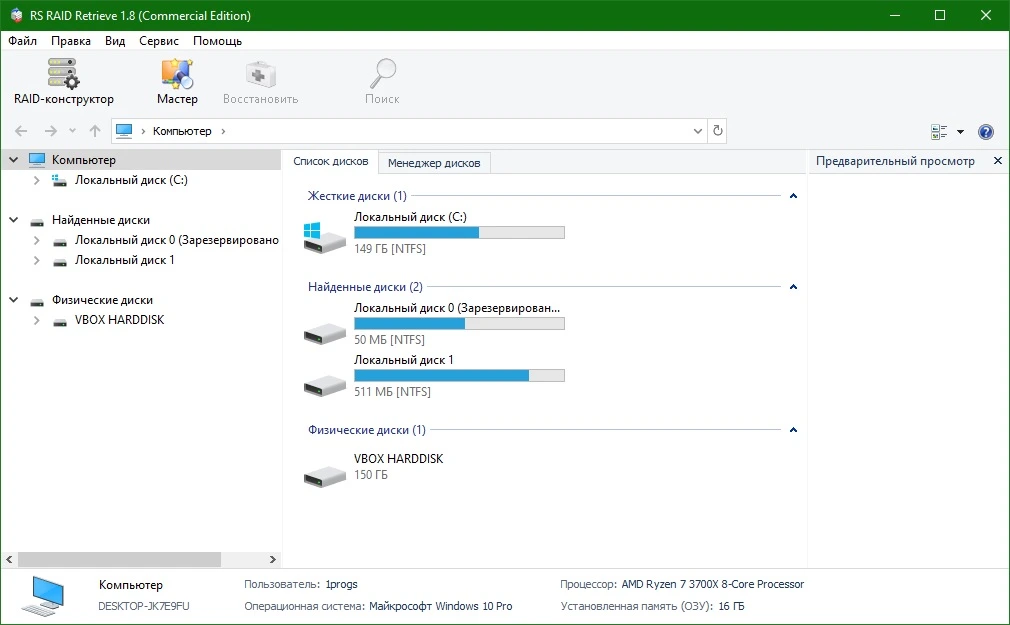The height and width of the screenshot is (625, 1010).
Task: Select VBOX HARDDISK drive icon in list
Action: pos(325,476)
